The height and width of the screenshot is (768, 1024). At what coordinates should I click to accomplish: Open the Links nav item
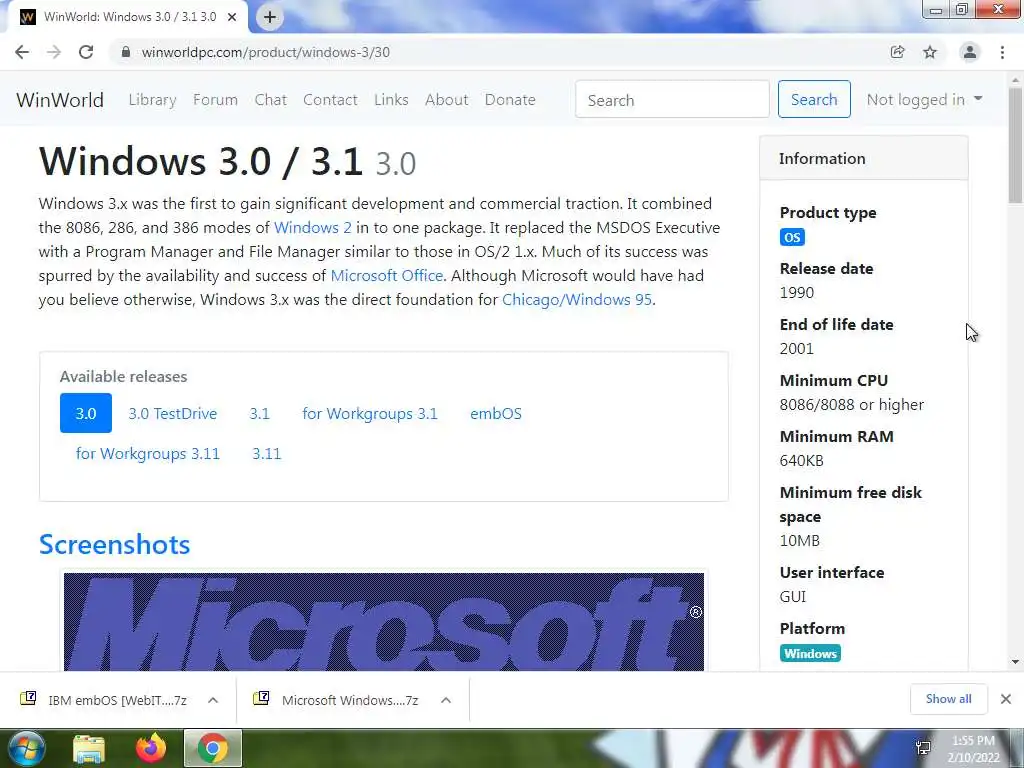[391, 100]
